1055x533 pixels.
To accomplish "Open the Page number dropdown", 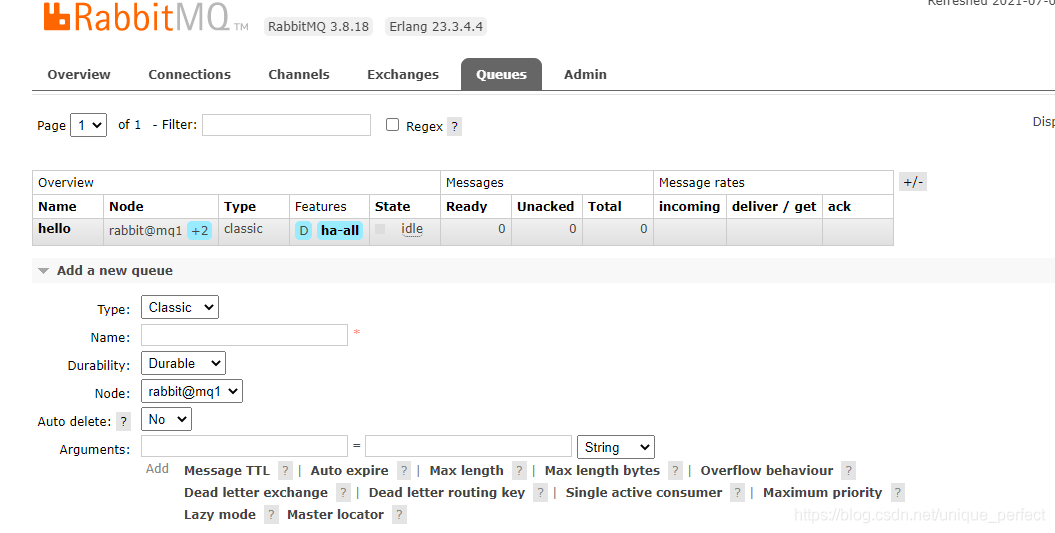I will (88, 125).
